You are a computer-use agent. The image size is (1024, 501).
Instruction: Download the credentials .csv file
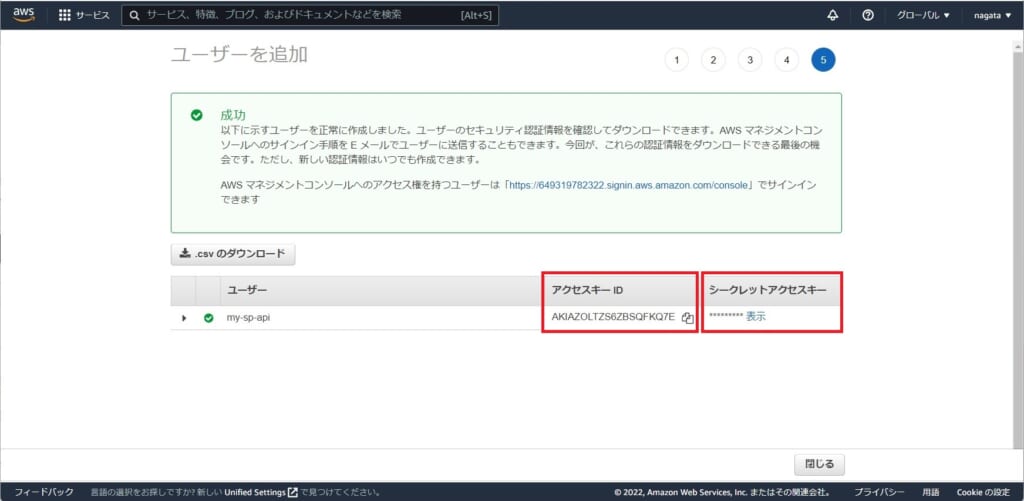pos(233,254)
